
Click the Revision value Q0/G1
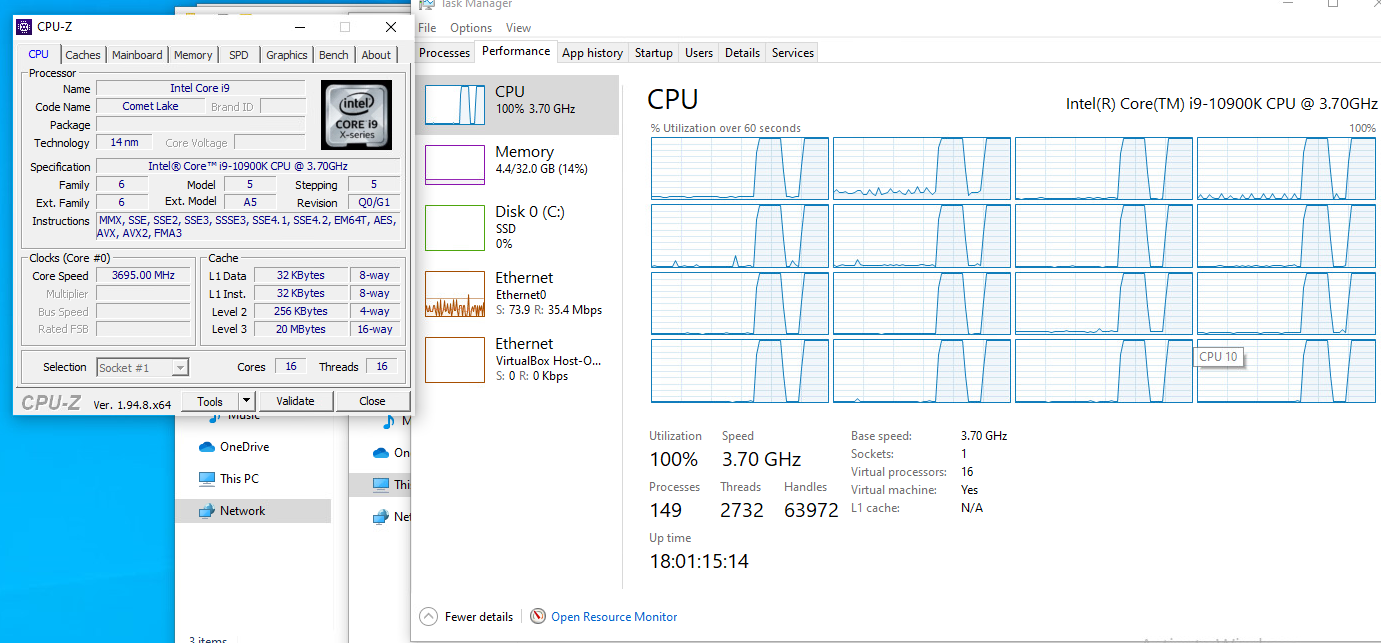point(373,203)
